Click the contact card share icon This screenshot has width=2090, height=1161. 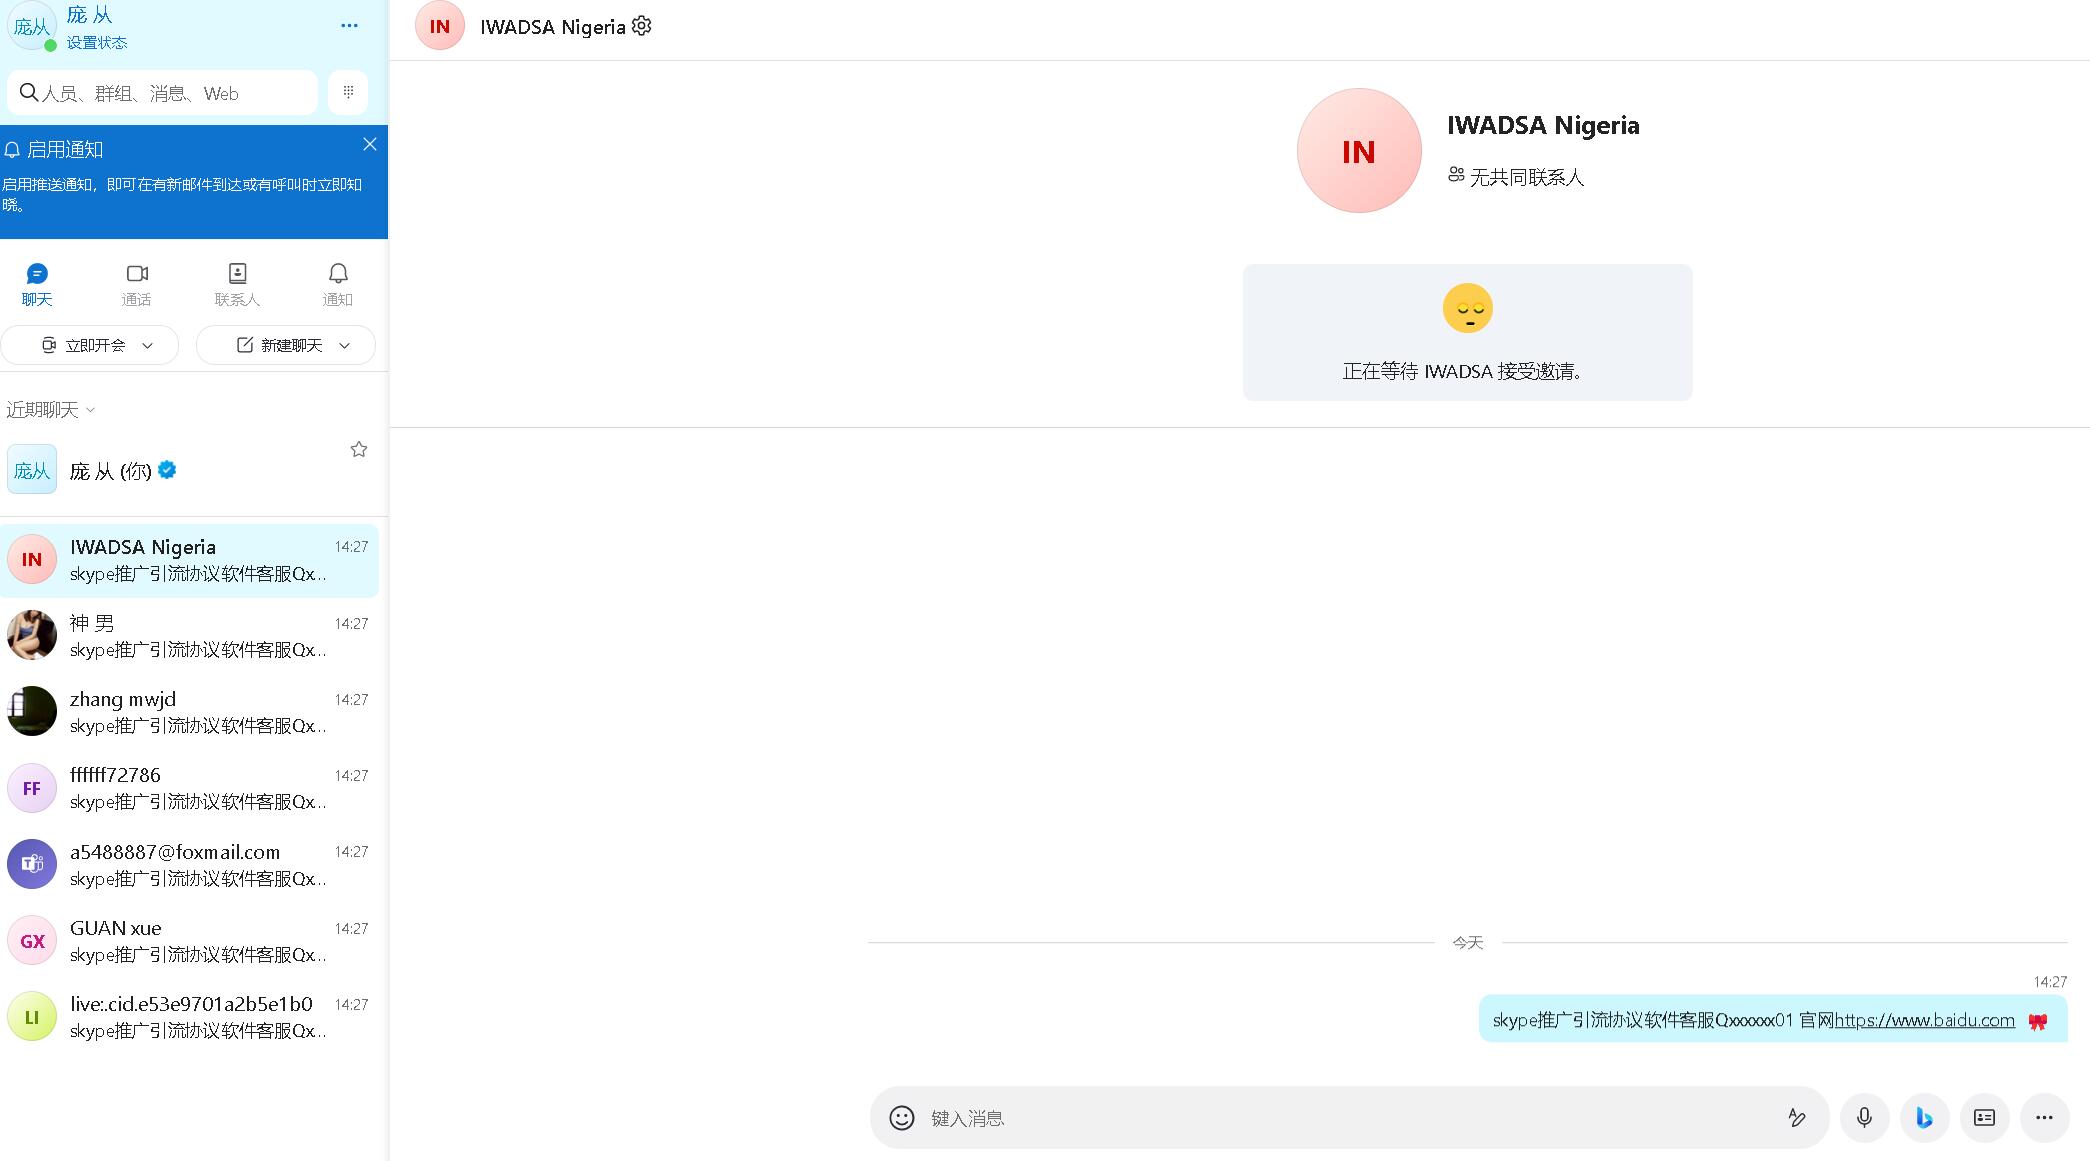tap(1984, 1118)
